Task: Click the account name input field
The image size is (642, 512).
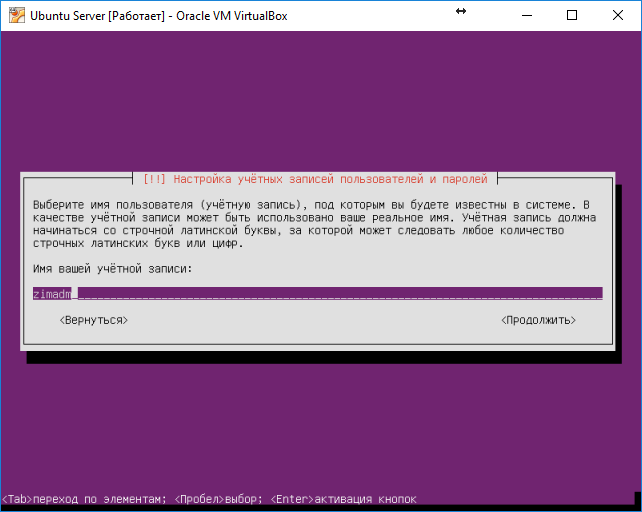Action: [x=317, y=293]
